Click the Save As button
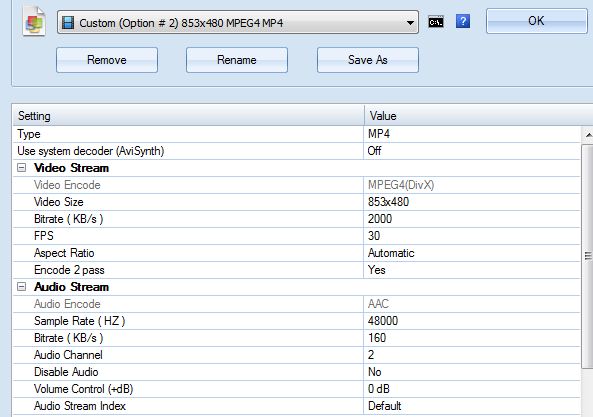The image size is (593, 417). click(368, 60)
